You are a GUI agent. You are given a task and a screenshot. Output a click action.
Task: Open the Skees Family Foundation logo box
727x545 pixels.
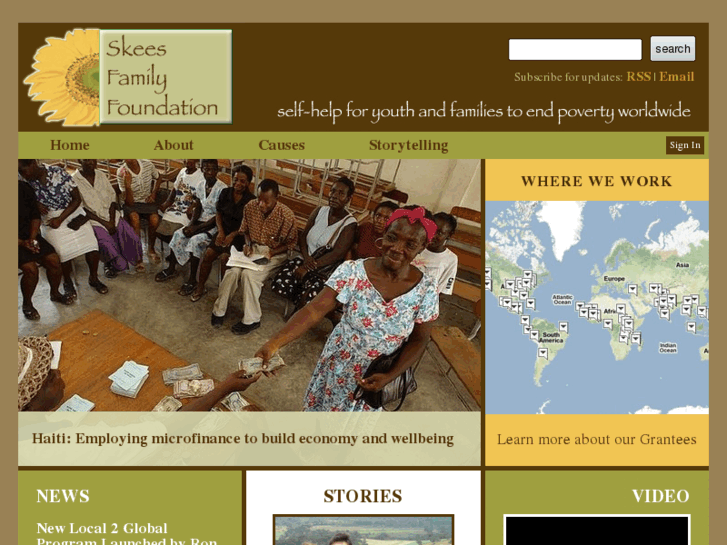pos(166,77)
